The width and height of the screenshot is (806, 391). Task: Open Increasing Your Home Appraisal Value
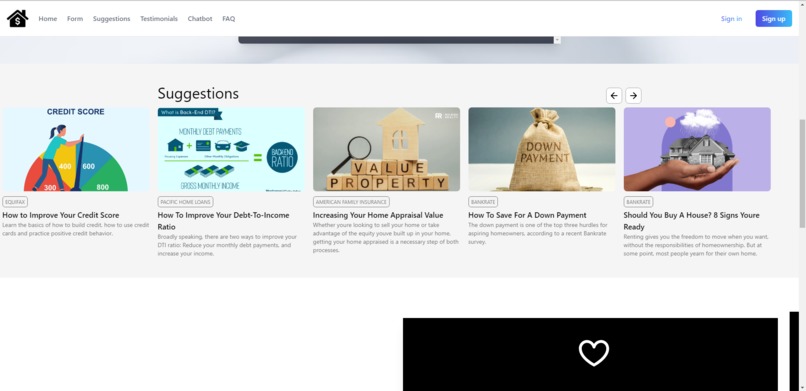coord(378,215)
